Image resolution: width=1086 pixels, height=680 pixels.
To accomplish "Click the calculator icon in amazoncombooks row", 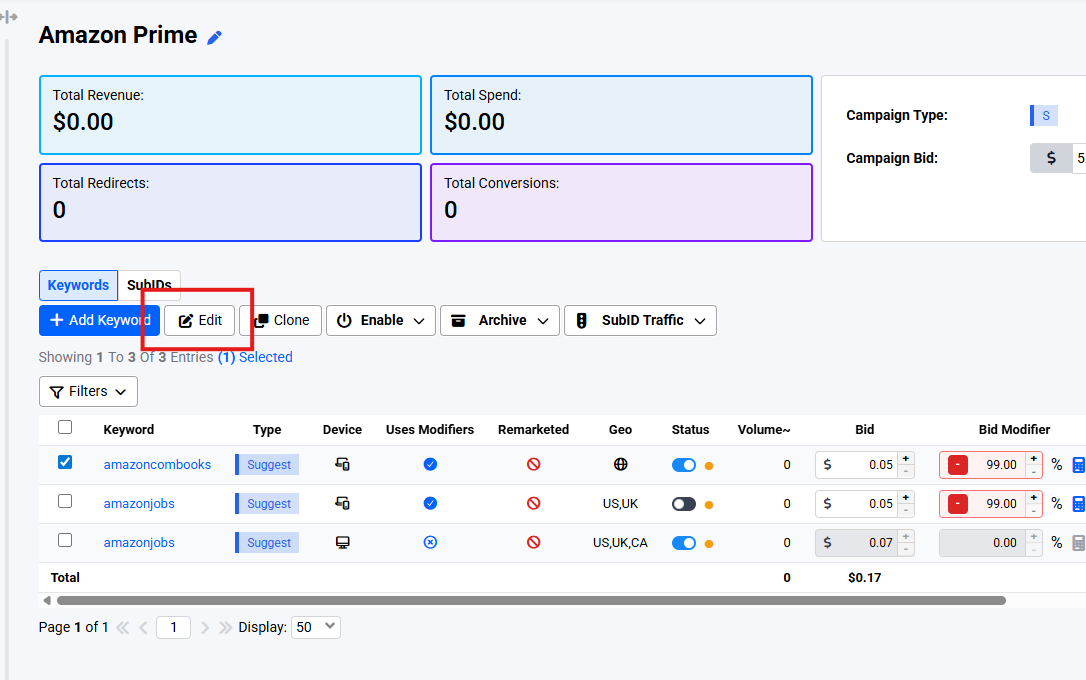I will tap(1078, 465).
